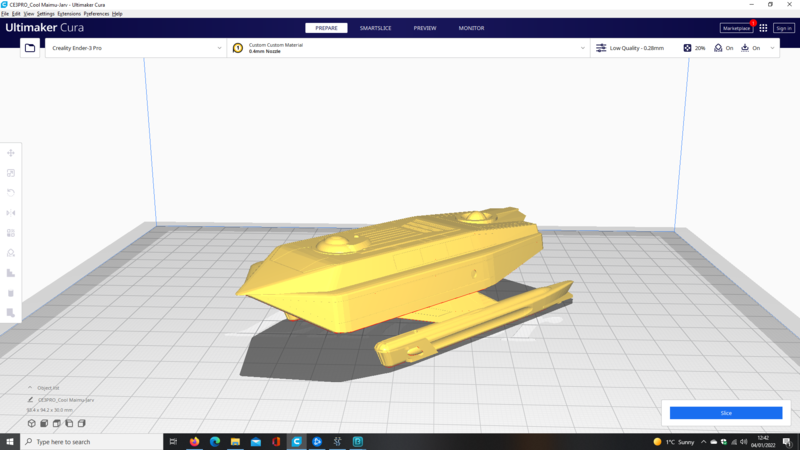
Task: Collapse the Object list chevron
Action: pos(30,388)
